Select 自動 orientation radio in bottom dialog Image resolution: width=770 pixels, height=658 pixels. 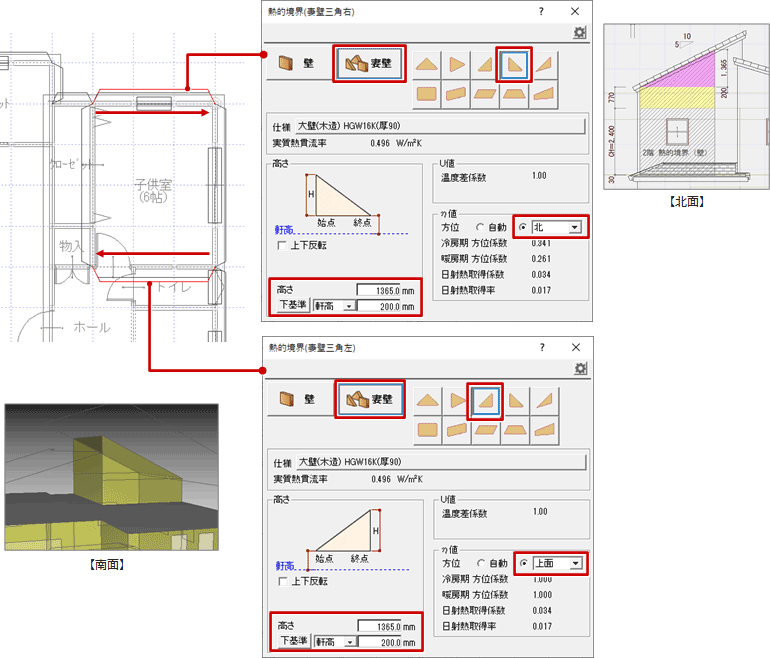coord(480,563)
